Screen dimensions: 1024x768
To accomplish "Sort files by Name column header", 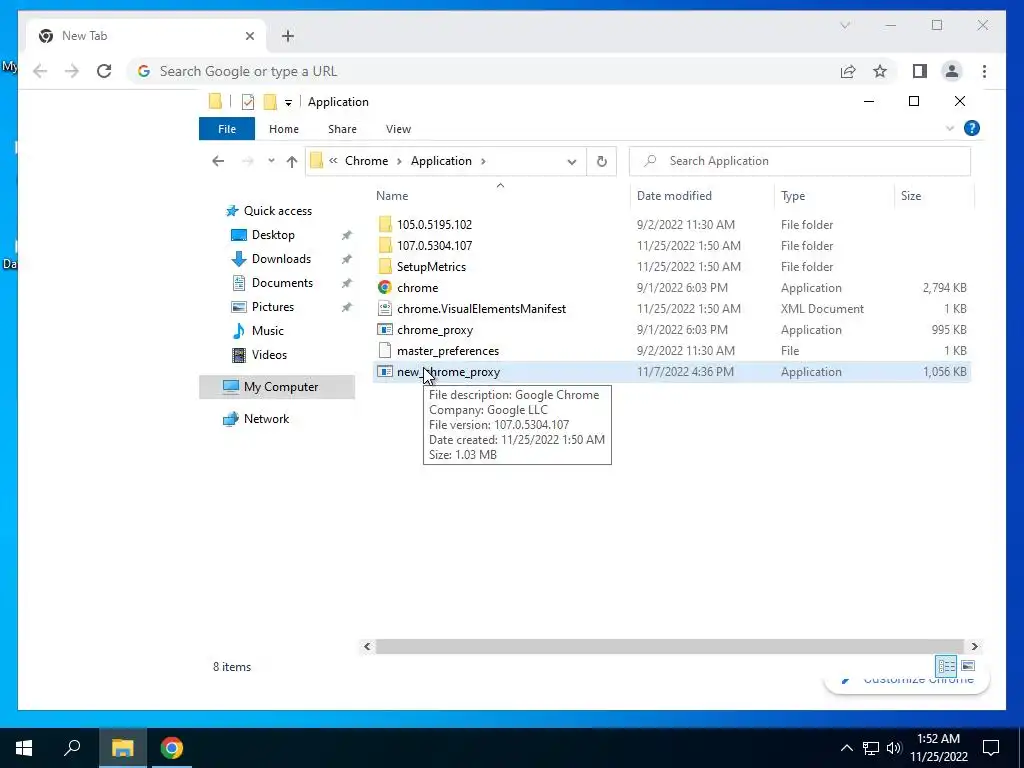I will pyautogui.click(x=501, y=196).
